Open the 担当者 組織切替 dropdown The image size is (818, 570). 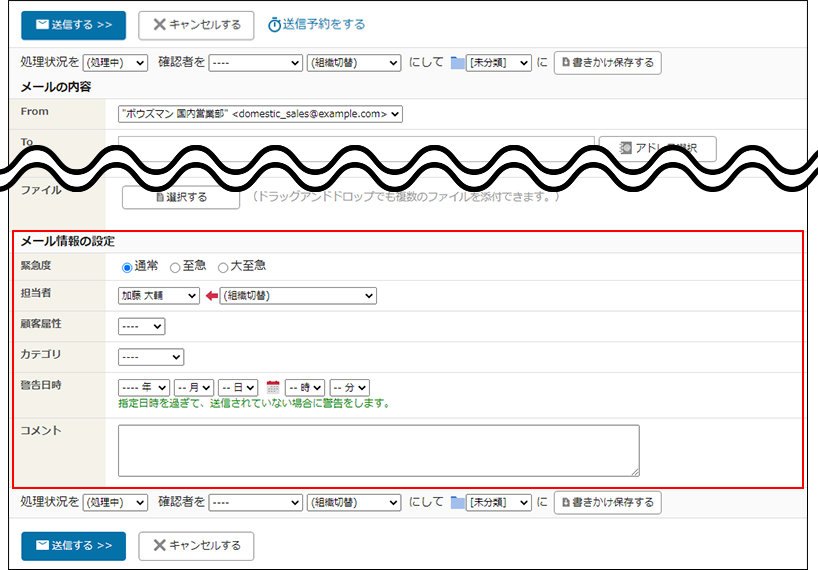(298, 296)
